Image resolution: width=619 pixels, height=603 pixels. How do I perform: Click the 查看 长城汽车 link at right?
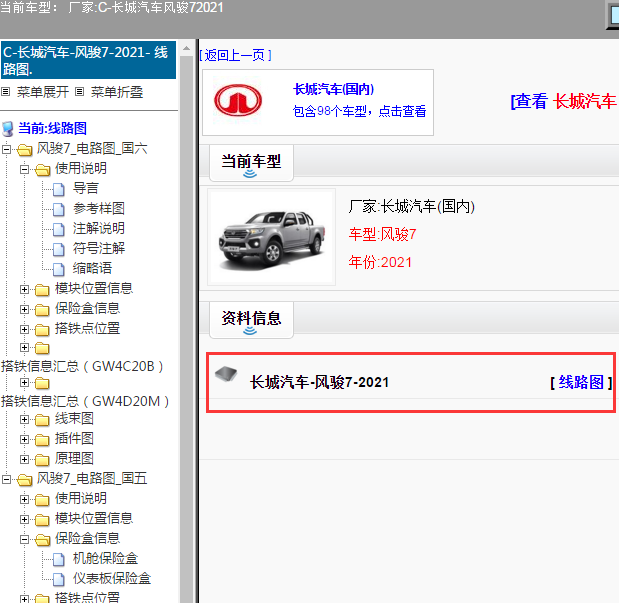[563, 101]
